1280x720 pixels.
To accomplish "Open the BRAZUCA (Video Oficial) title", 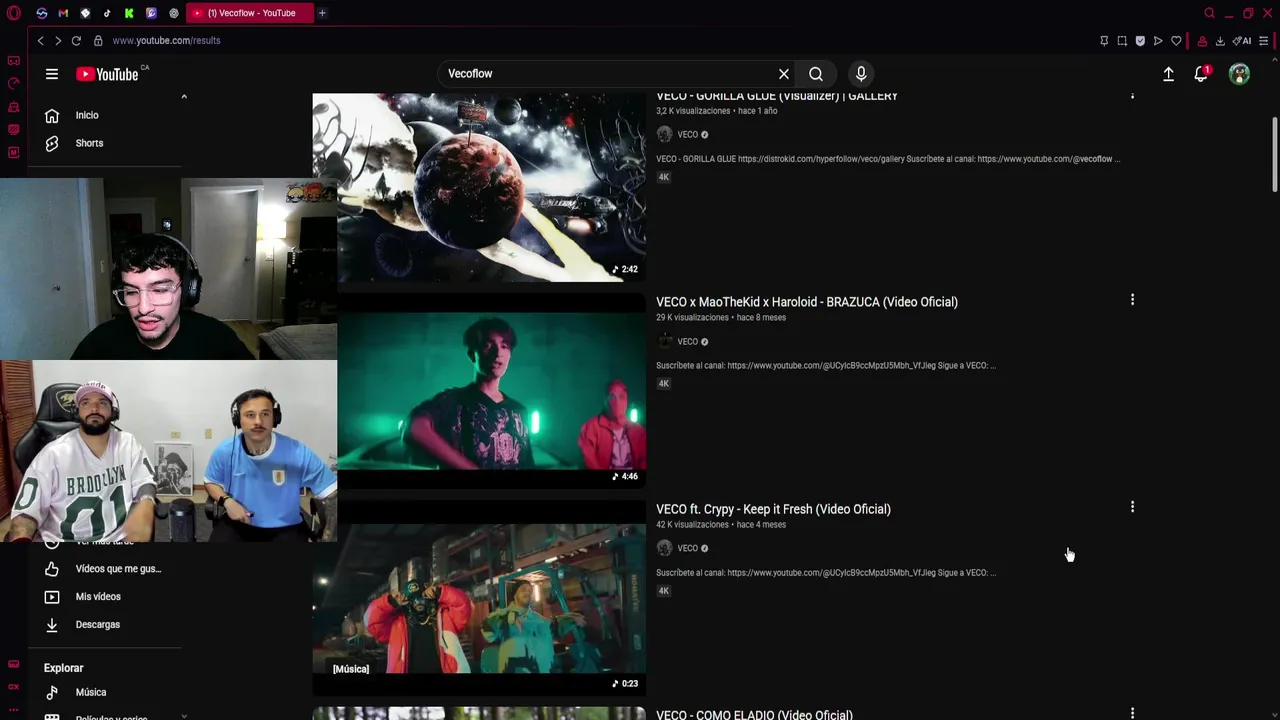I will point(807,302).
